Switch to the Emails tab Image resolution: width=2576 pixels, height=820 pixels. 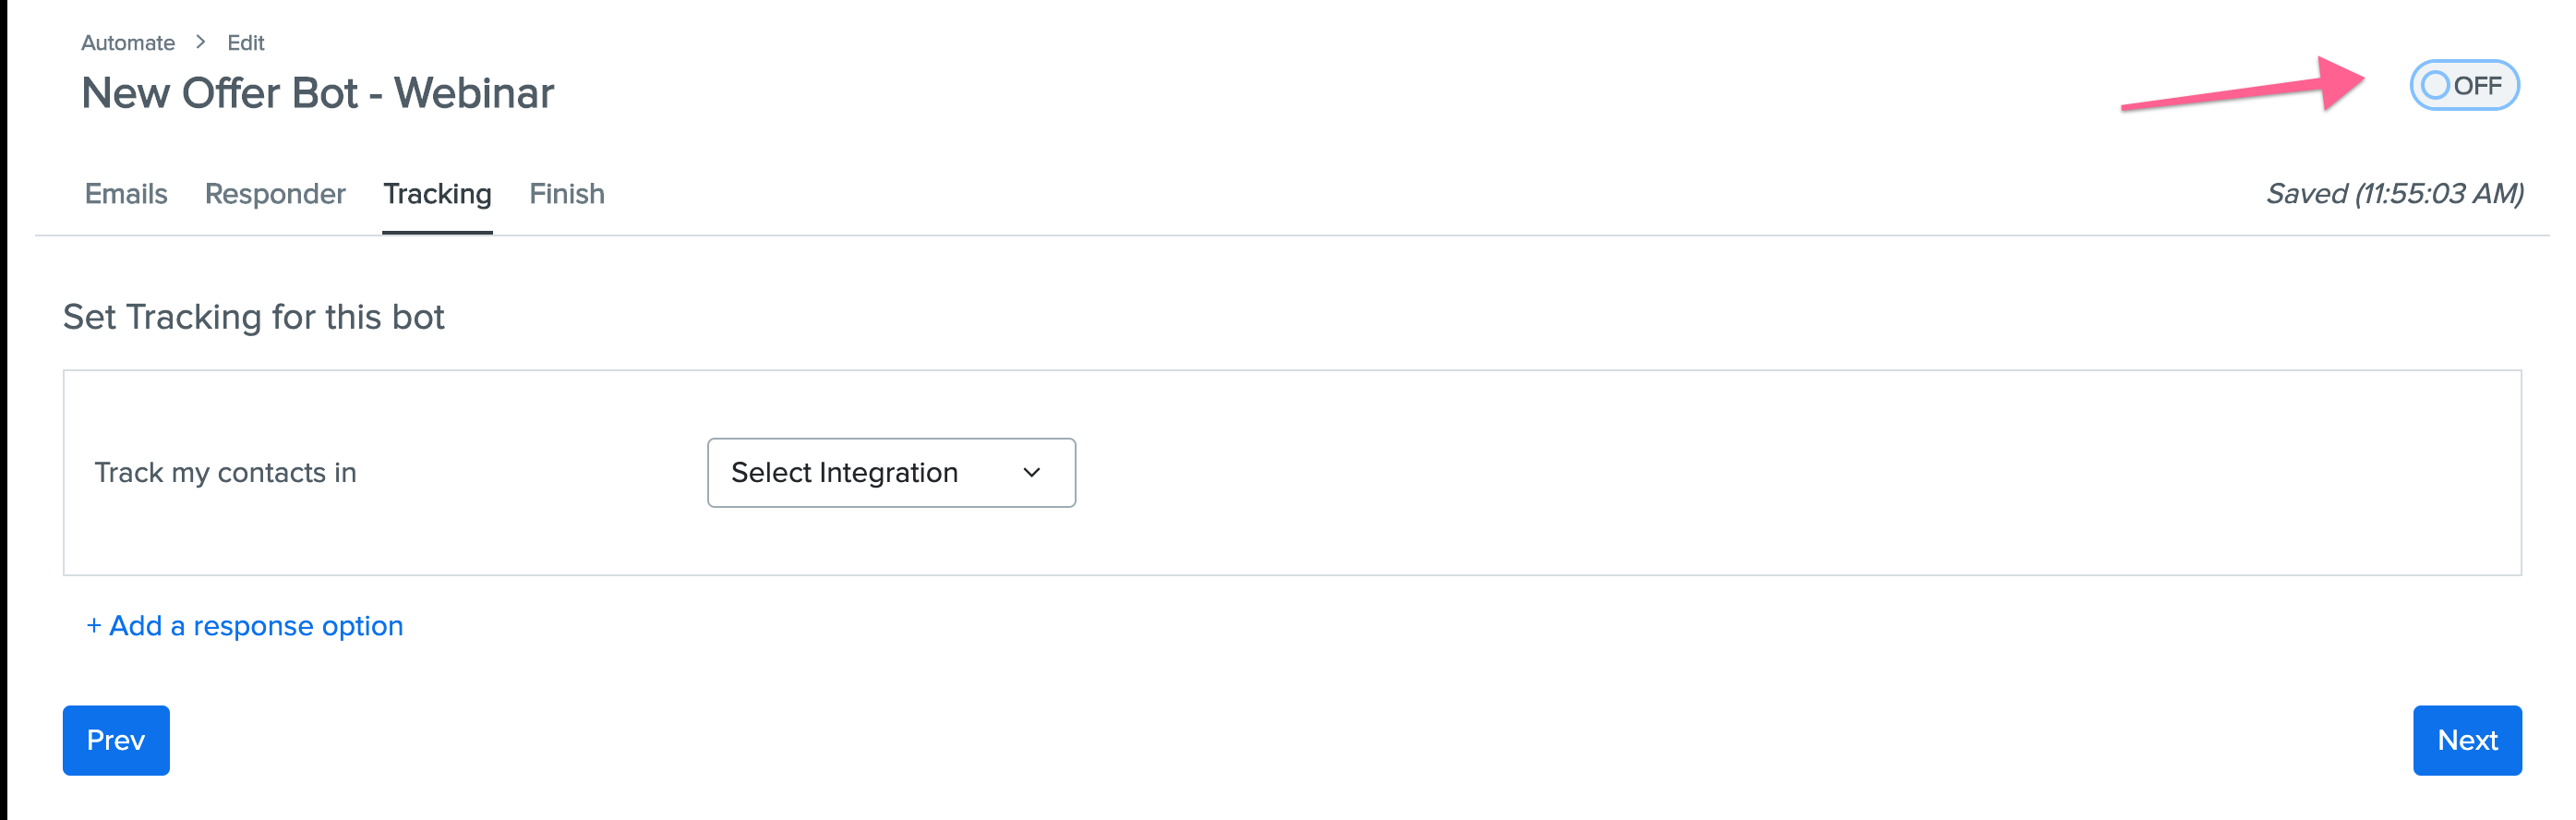click(126, 194)
